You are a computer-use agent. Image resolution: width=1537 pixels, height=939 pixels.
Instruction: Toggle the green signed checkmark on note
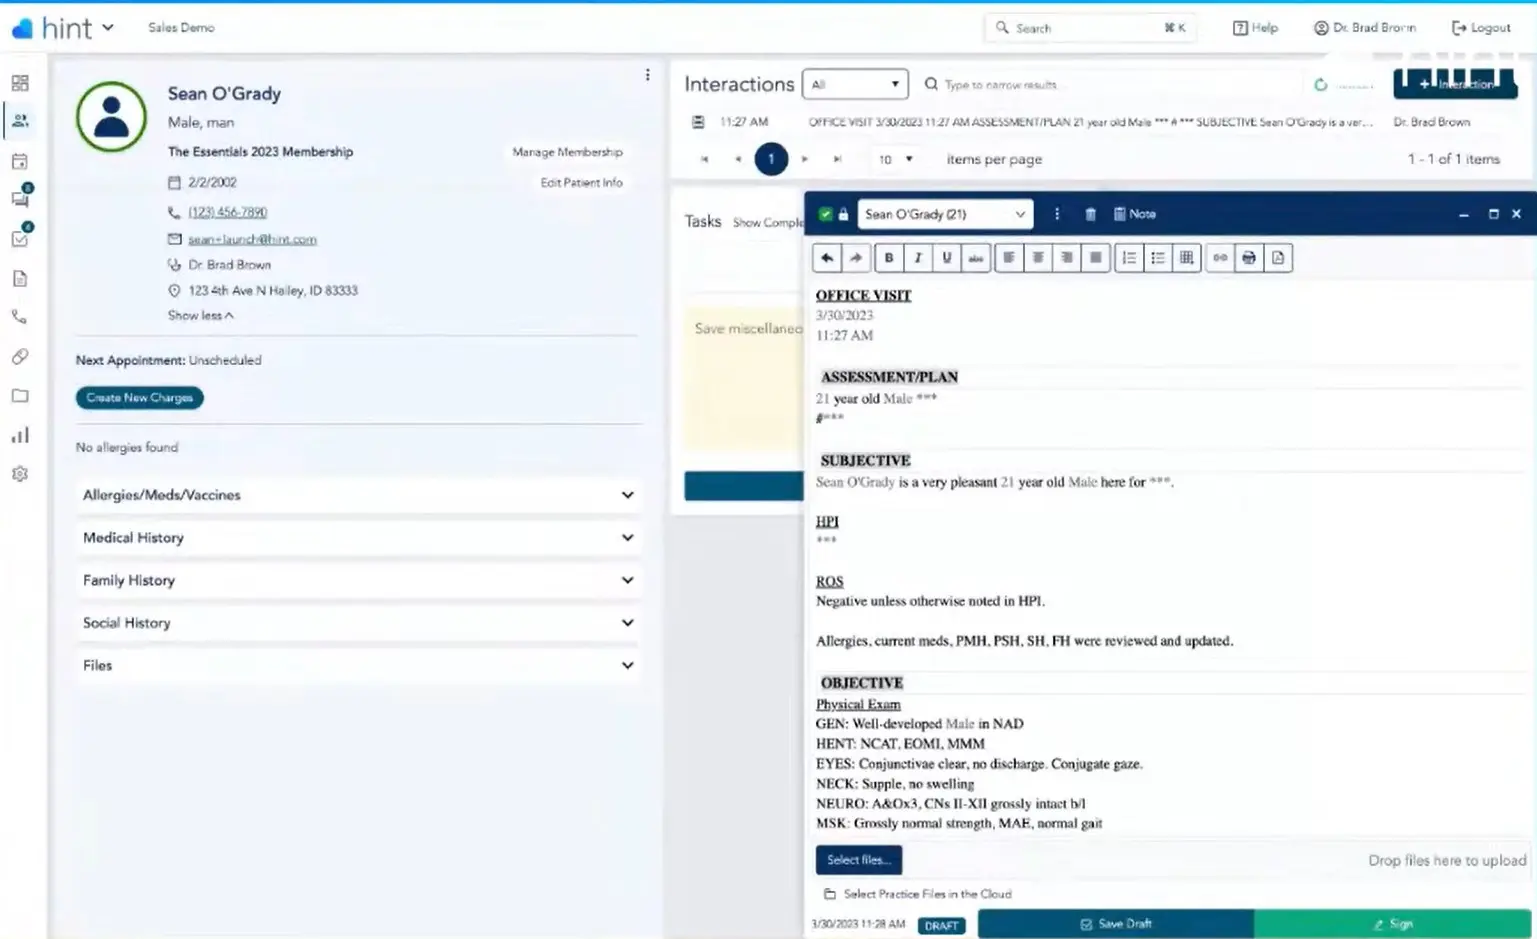pyautogui.click(x=825, y=213)
